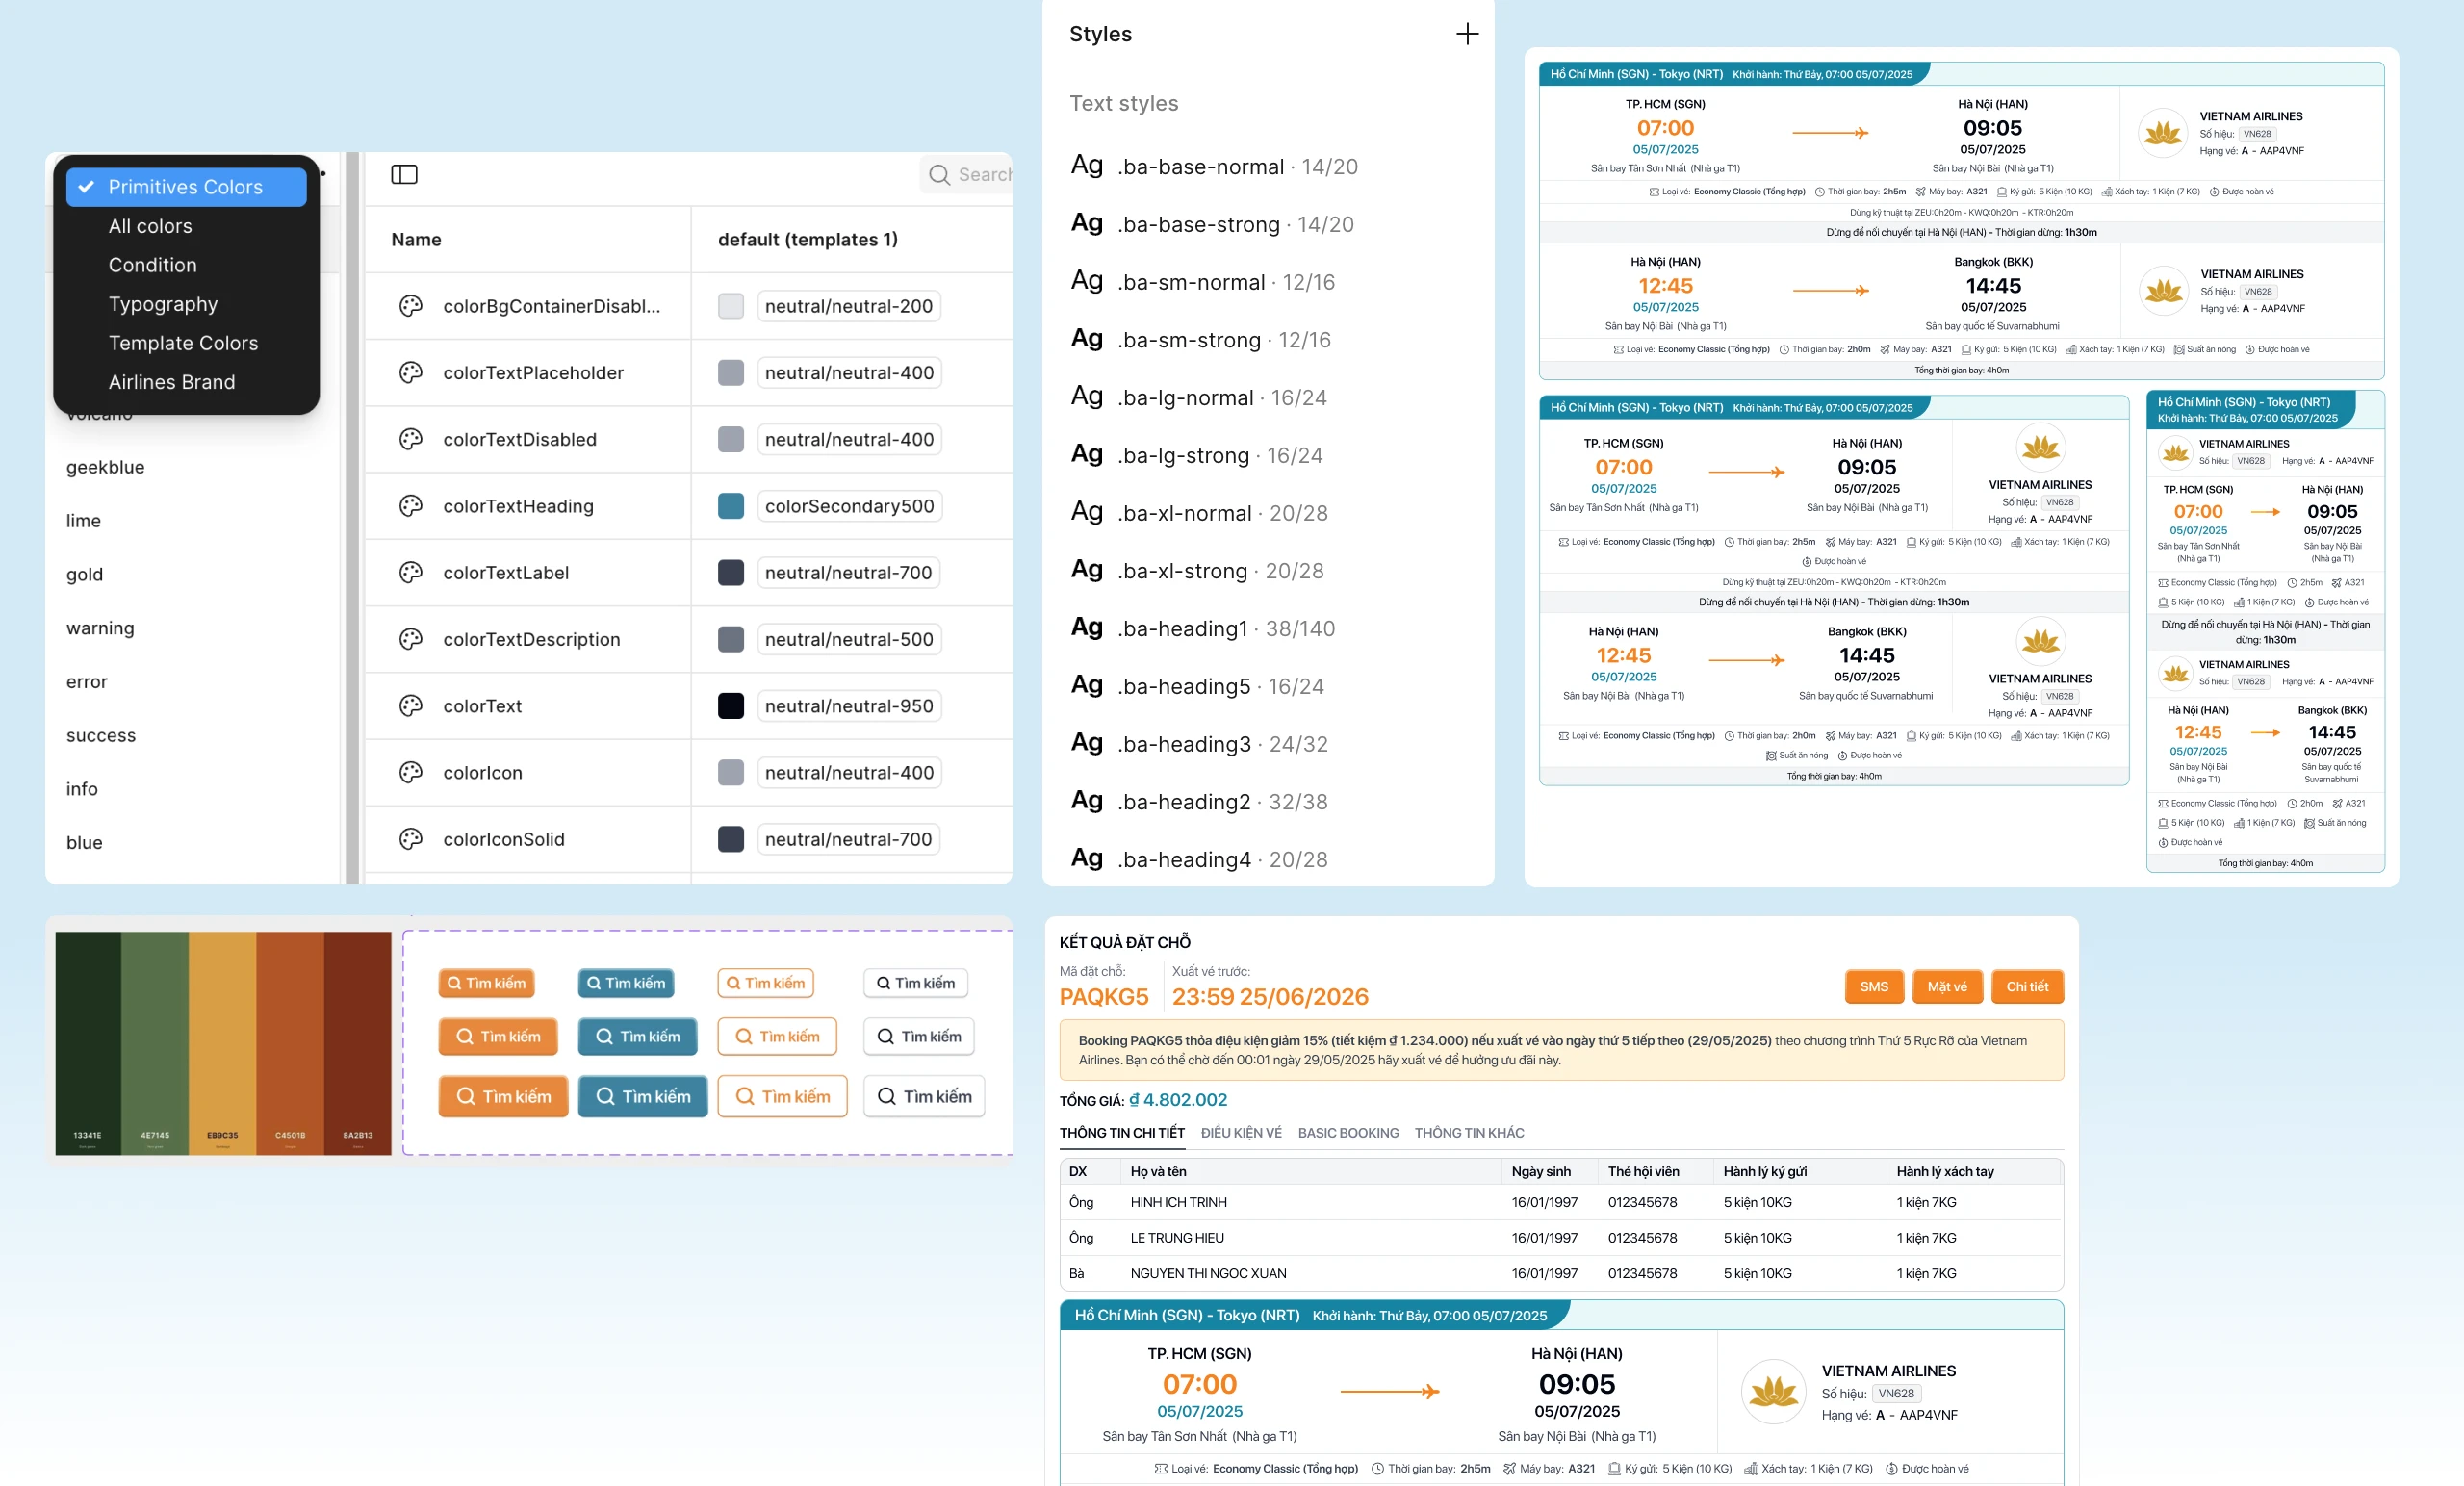2464x1486 pixels.
Task: Select info color group
Action: click(x=82, y=789)
